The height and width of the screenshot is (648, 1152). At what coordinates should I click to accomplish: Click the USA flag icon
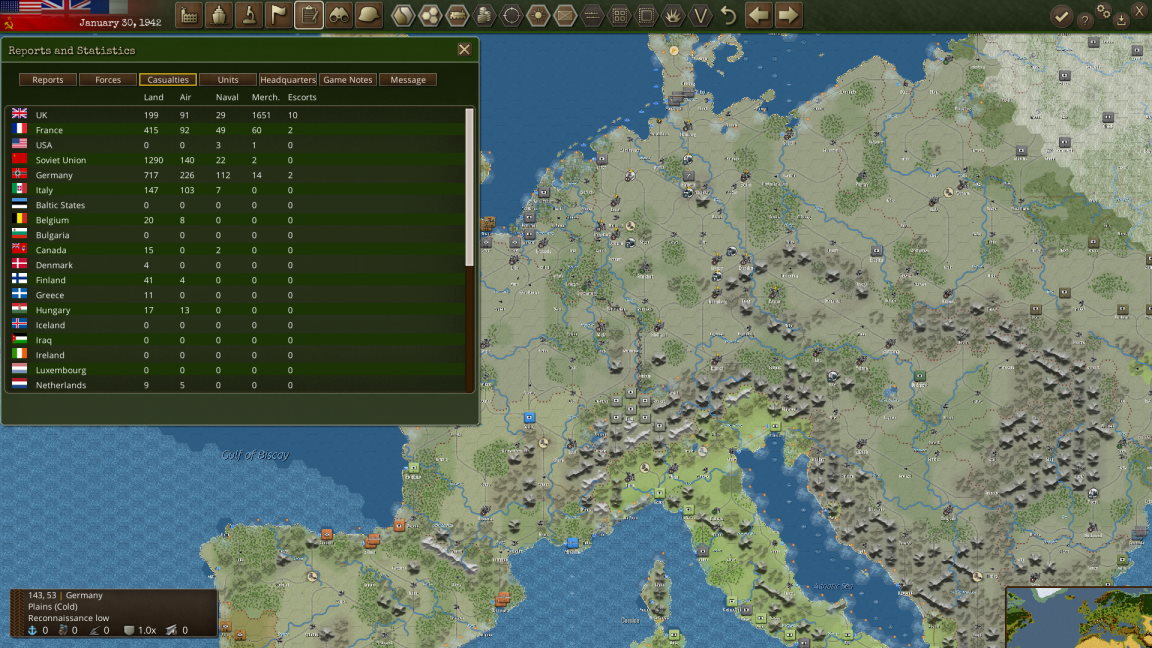point(20,144)
